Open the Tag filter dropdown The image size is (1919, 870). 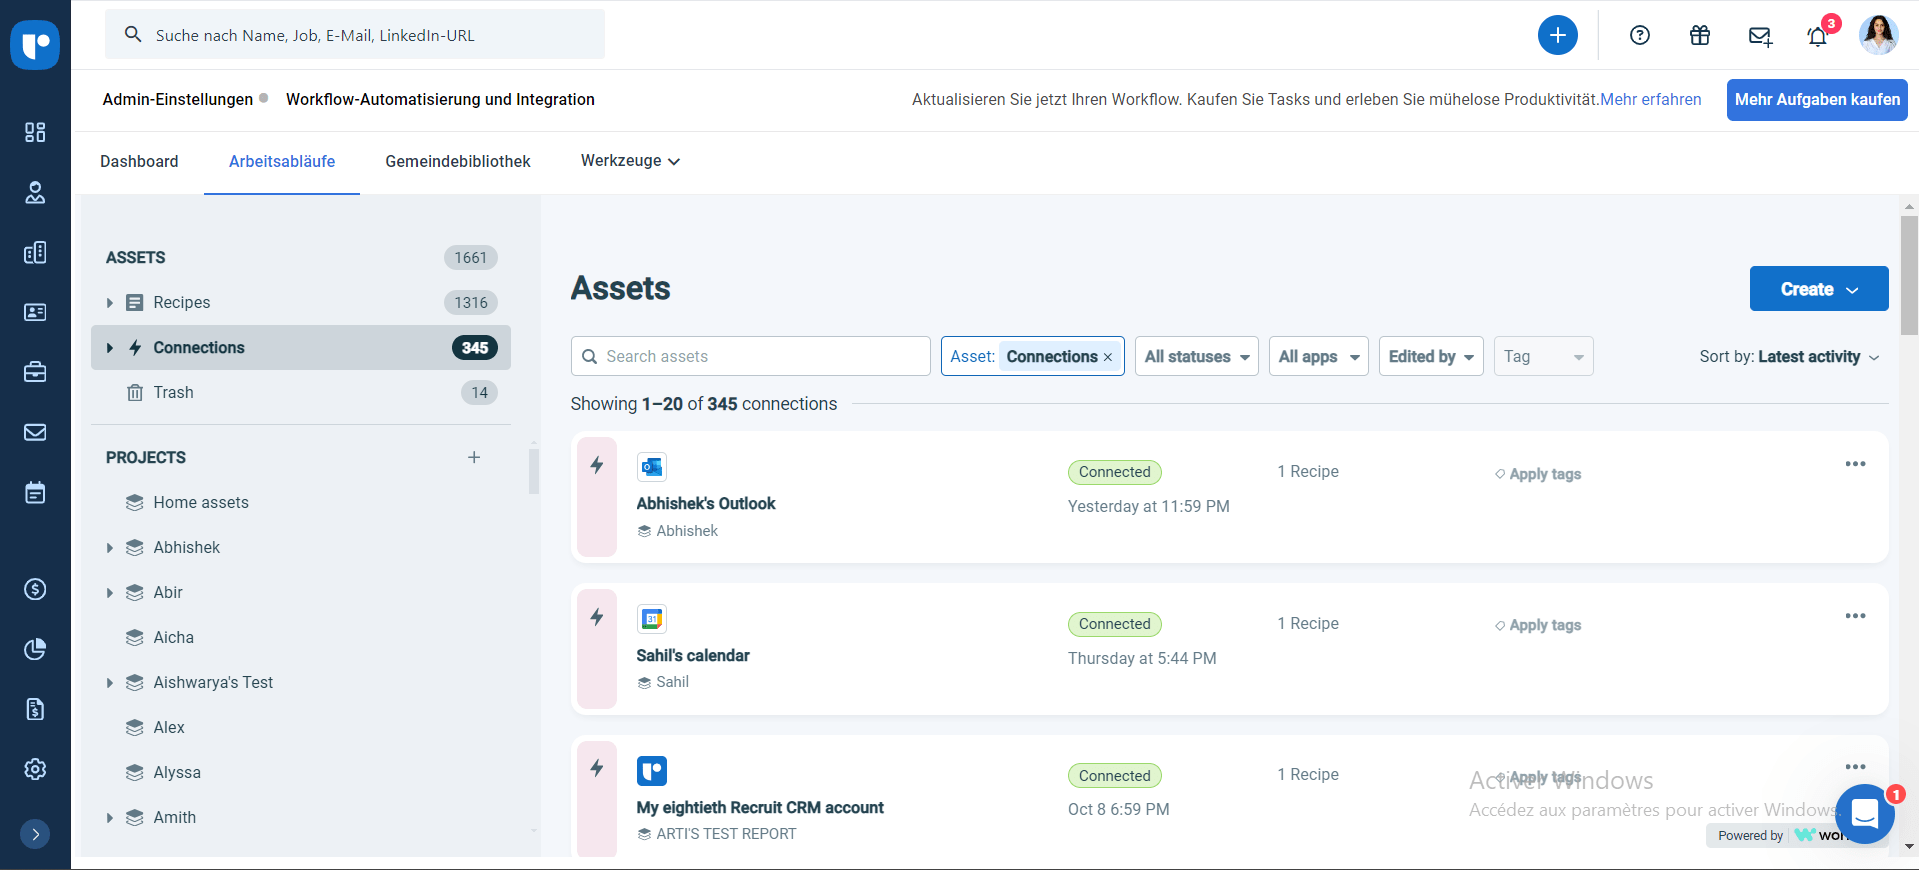pos(1543,356)
